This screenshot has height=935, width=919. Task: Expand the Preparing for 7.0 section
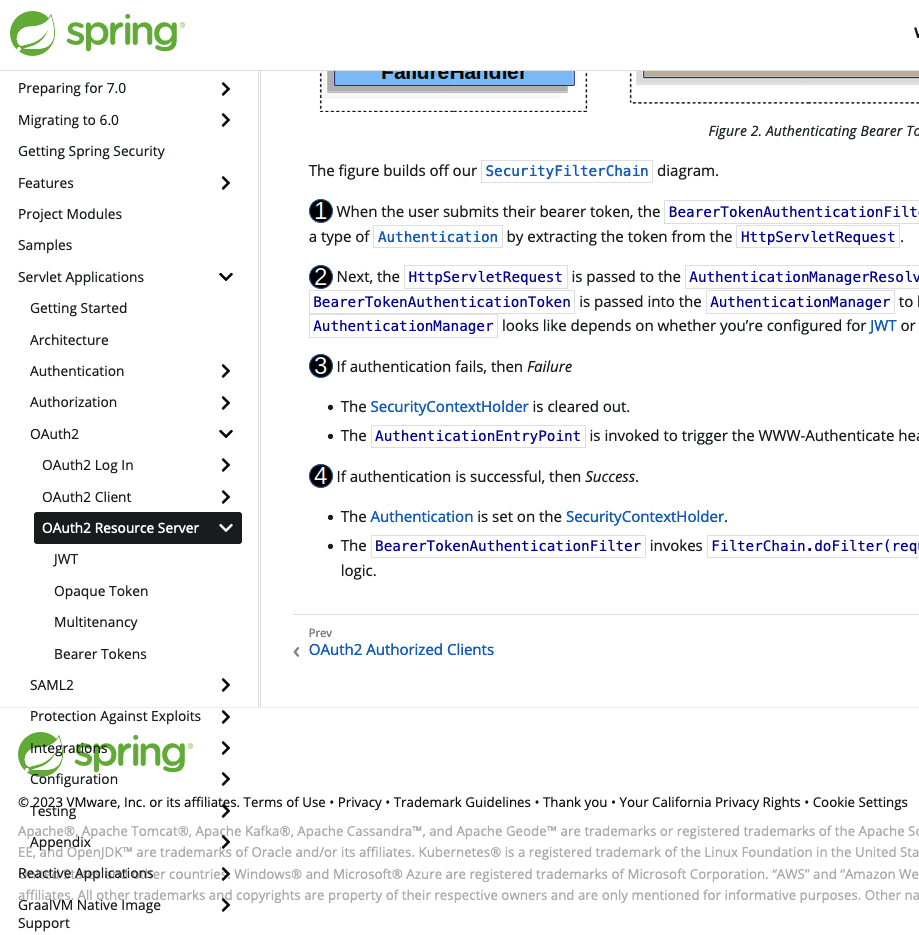(x=225, y=88)
